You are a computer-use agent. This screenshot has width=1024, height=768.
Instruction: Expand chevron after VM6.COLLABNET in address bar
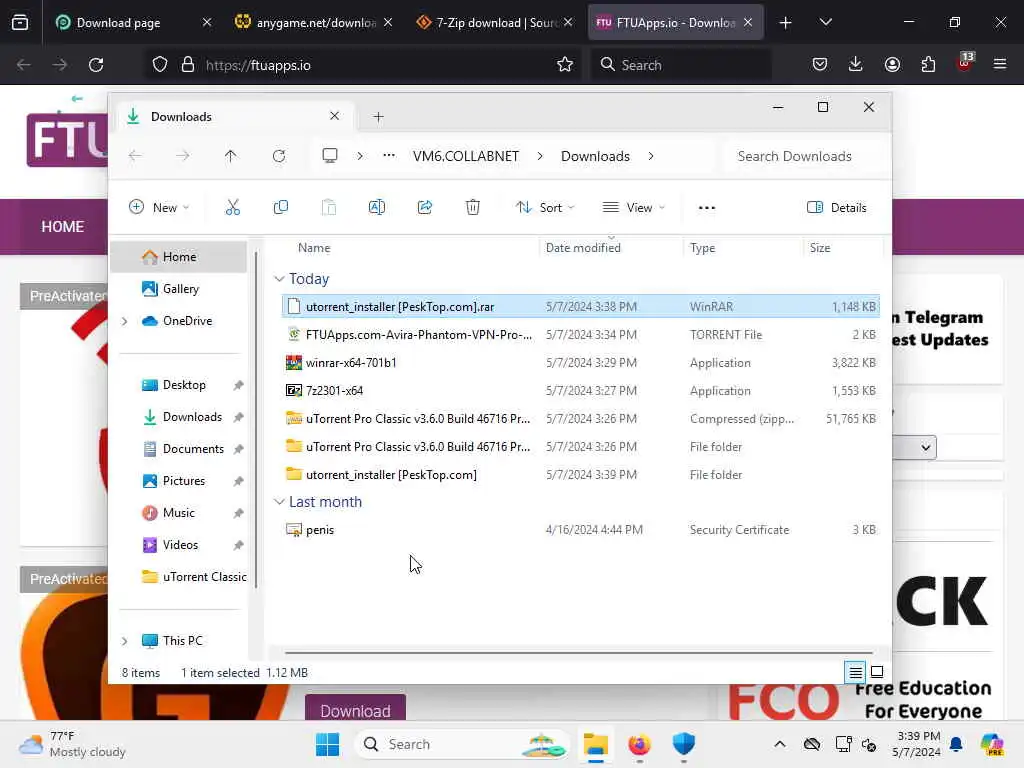pyautogui.click(x=540, y=156)
